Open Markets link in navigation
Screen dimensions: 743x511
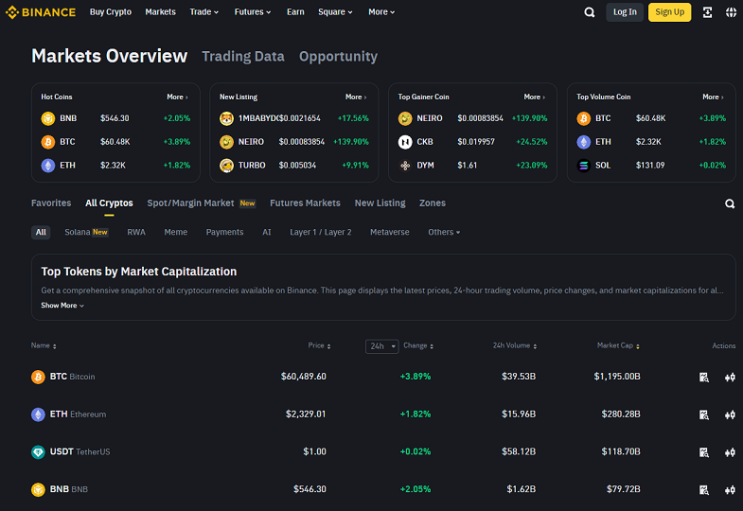160,12
